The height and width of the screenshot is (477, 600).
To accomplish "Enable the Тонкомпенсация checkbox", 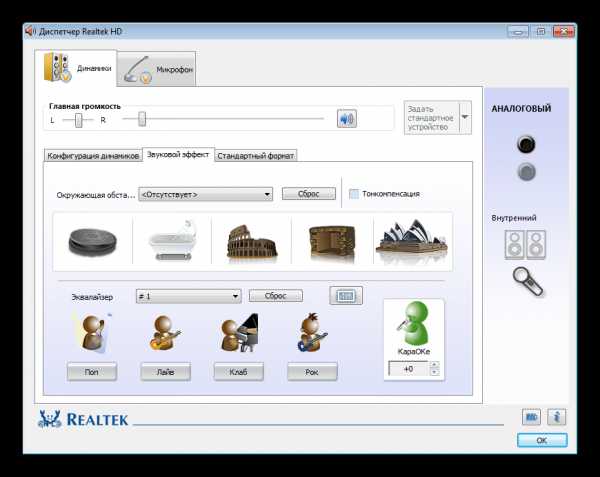I will pyautogui.click(x=354, y=194).
